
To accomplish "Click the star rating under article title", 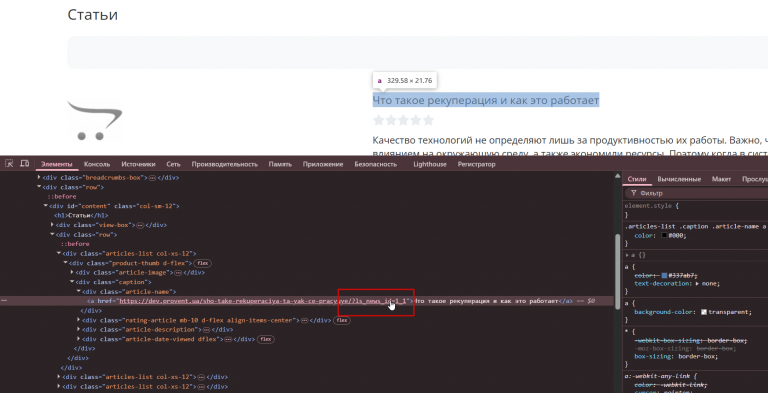I will [x=403, y=120].
